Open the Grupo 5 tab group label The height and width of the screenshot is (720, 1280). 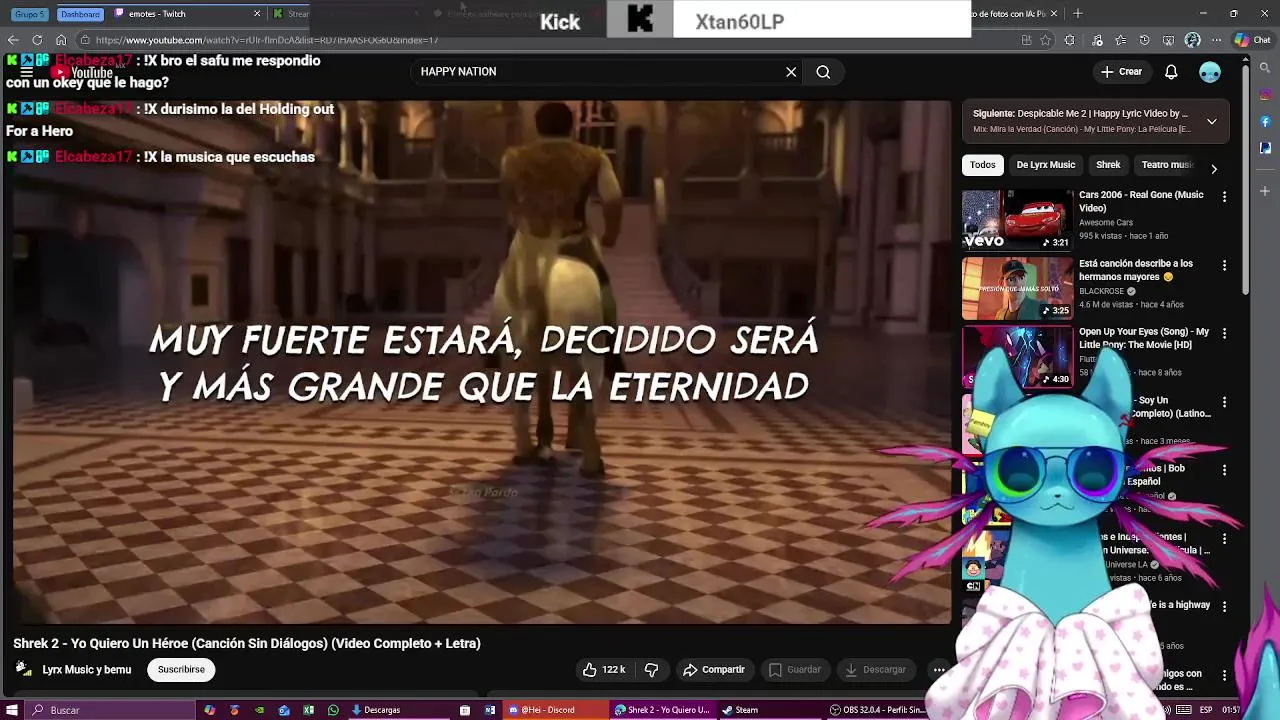coord(30,14)
